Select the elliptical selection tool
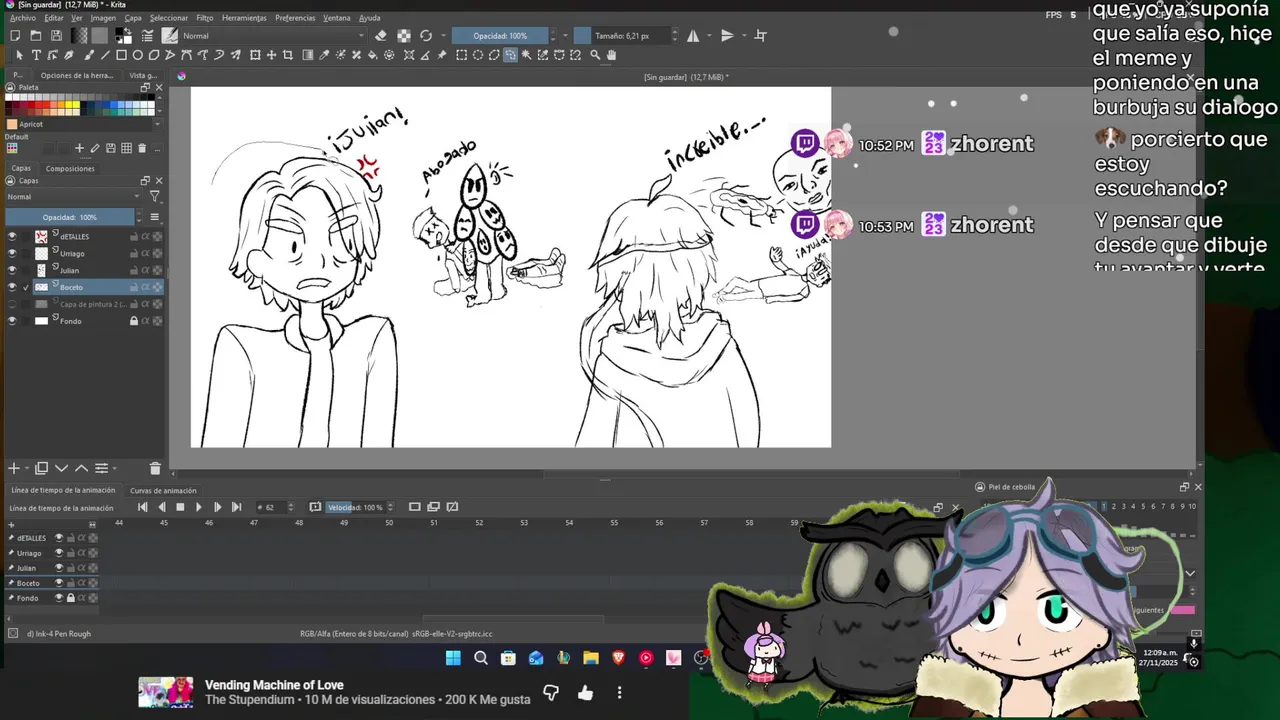Viewport: 1280px width, 720px height. coord(478,55)
